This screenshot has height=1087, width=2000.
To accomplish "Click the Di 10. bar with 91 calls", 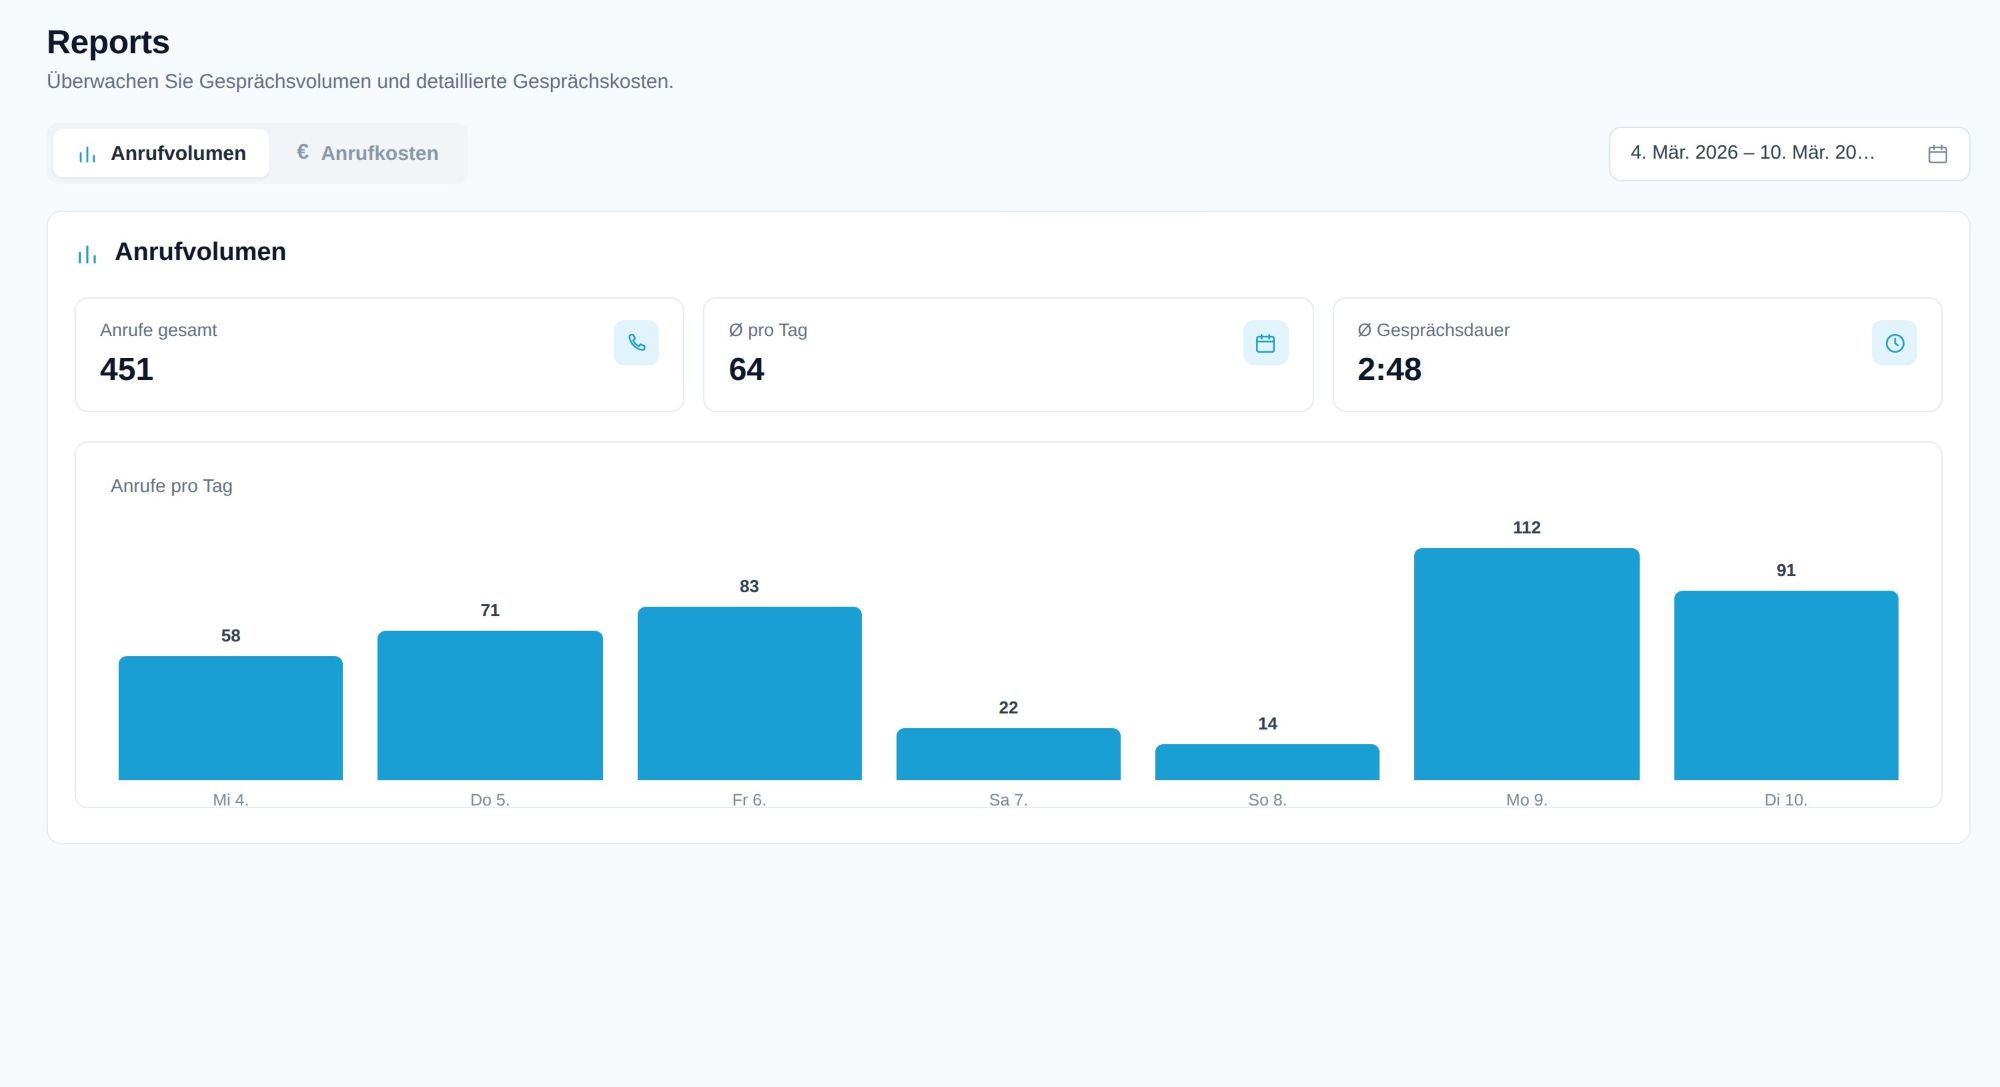I will (1786, 685).
